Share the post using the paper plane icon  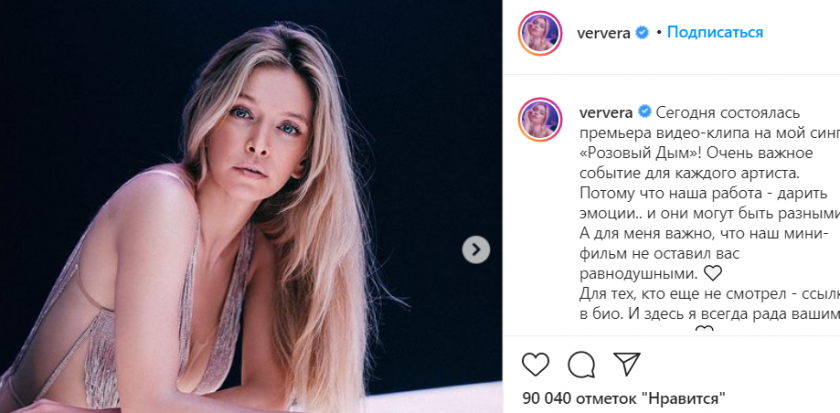[627, 364]
